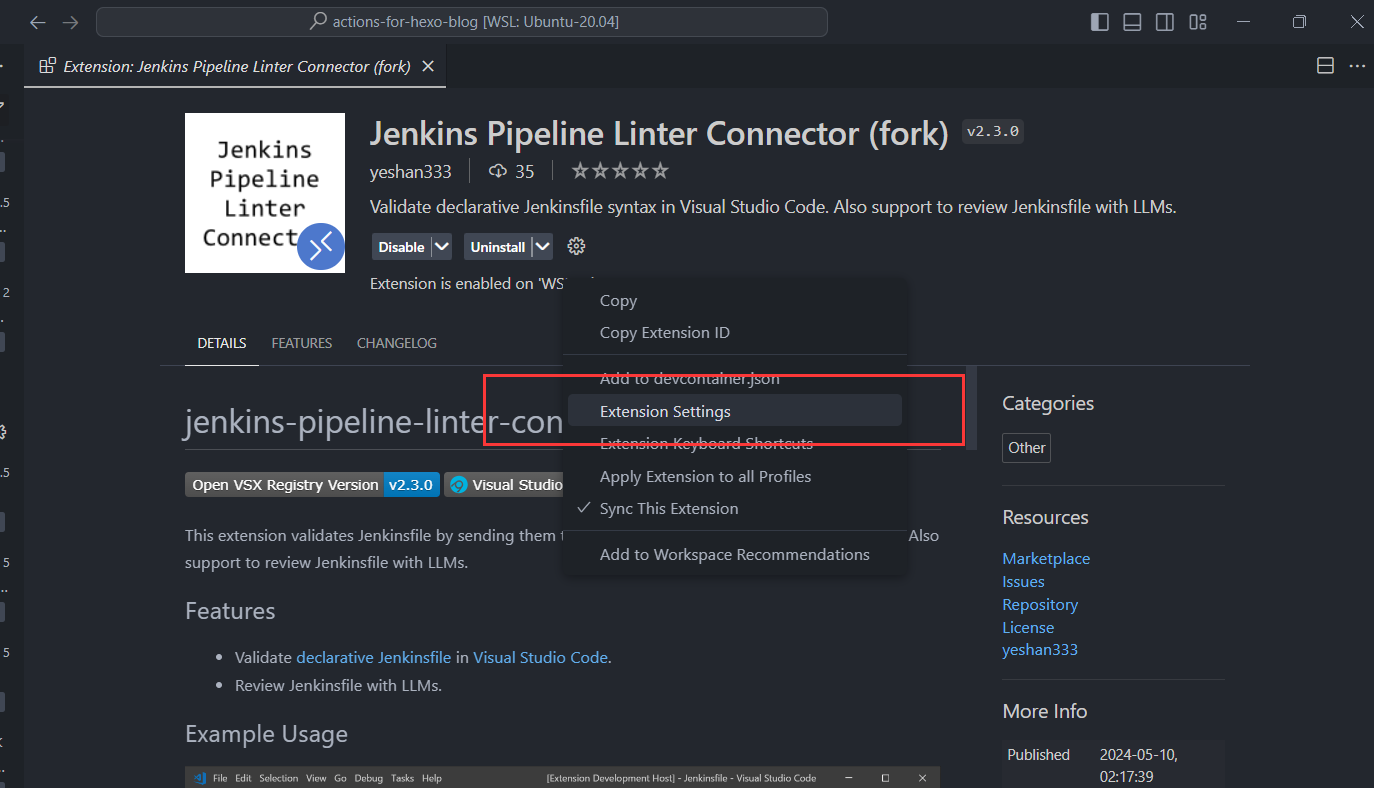
Task: Open the Customize Layout picker
Action: coord(1198,21)
